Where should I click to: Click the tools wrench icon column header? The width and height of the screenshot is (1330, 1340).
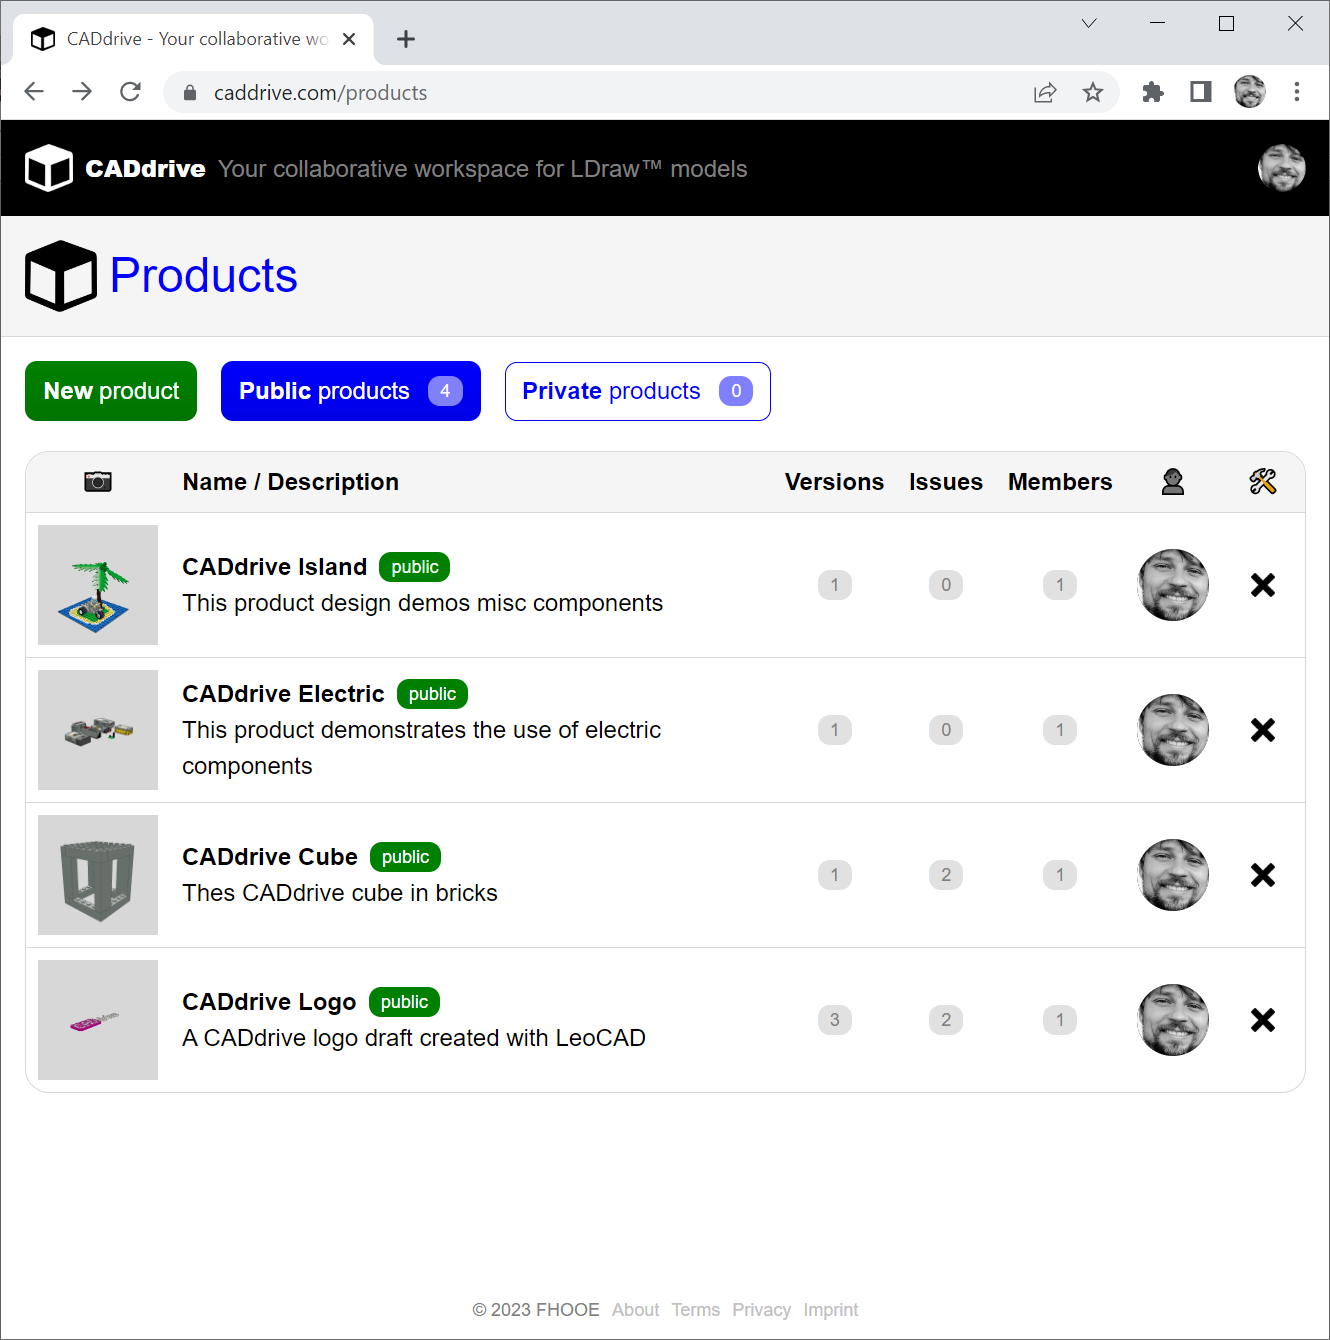(x=1262, y=481)
